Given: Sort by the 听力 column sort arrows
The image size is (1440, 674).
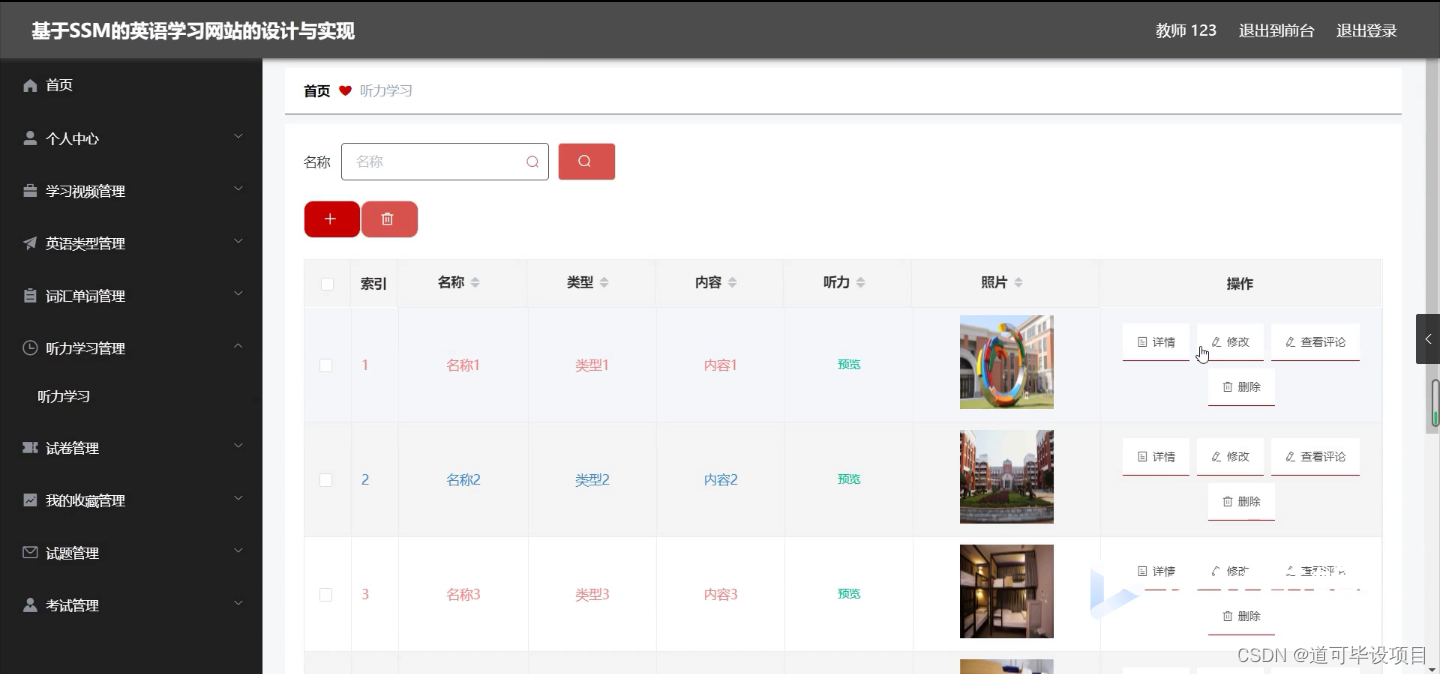Looking at the screenshot, I should click(x=860, y=283).
